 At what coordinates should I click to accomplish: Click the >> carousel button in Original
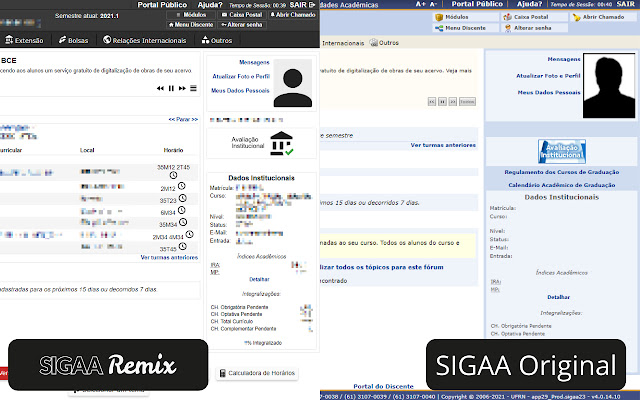pyautogui.click(x=453, y=102)
